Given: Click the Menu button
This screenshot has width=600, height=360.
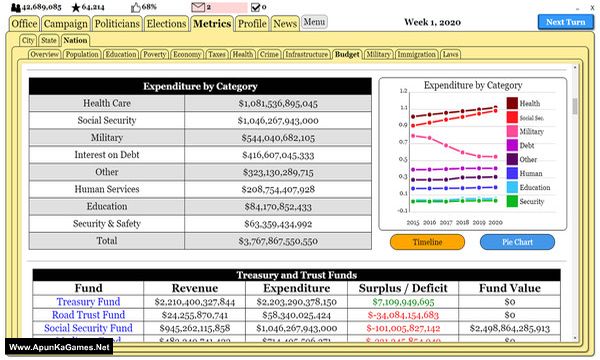Looking at the screenshot, I should [314, 22].
